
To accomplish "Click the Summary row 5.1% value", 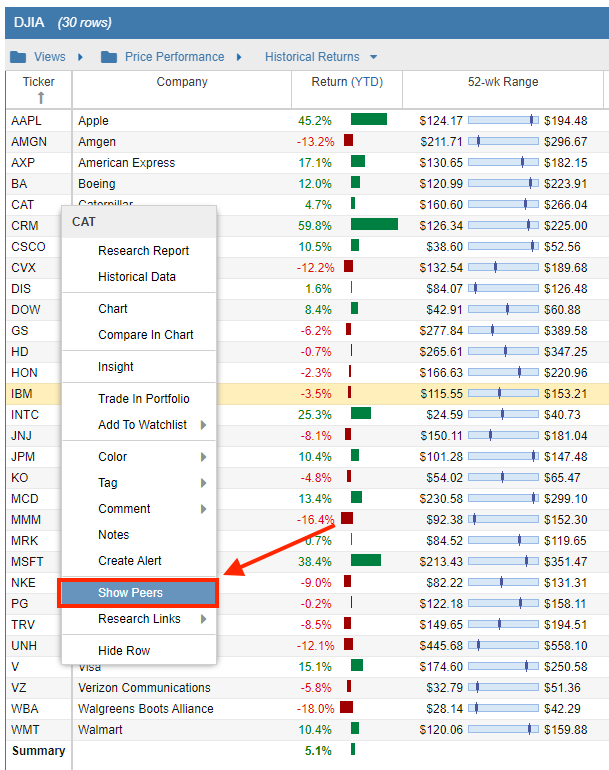I will point(318,751).
